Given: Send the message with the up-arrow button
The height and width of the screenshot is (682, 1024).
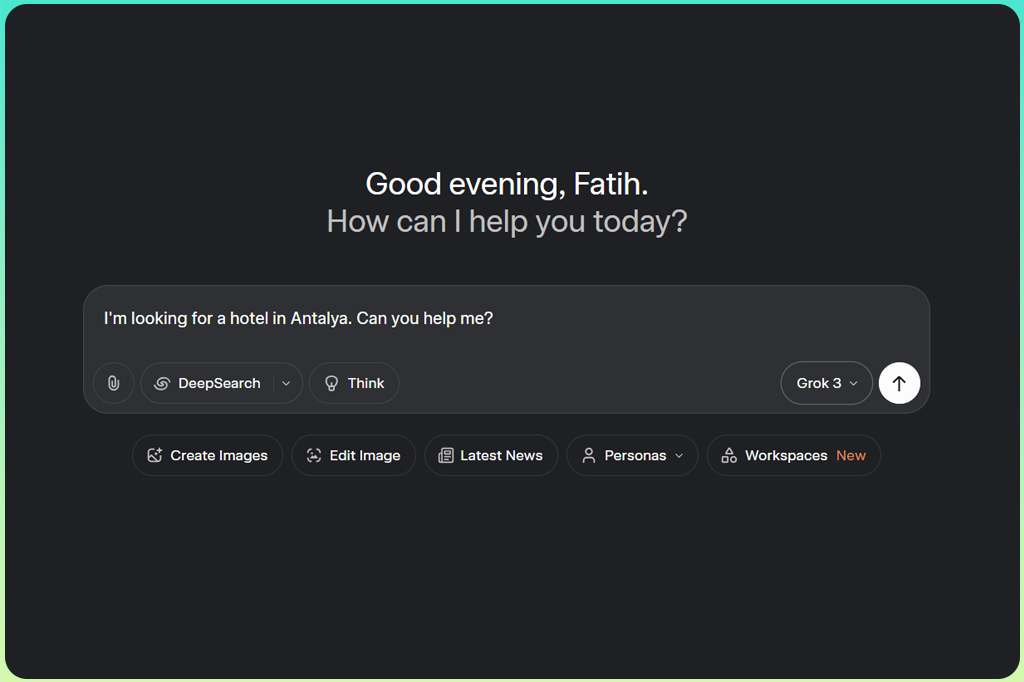Looking at the screenshot, I should 899,383.
